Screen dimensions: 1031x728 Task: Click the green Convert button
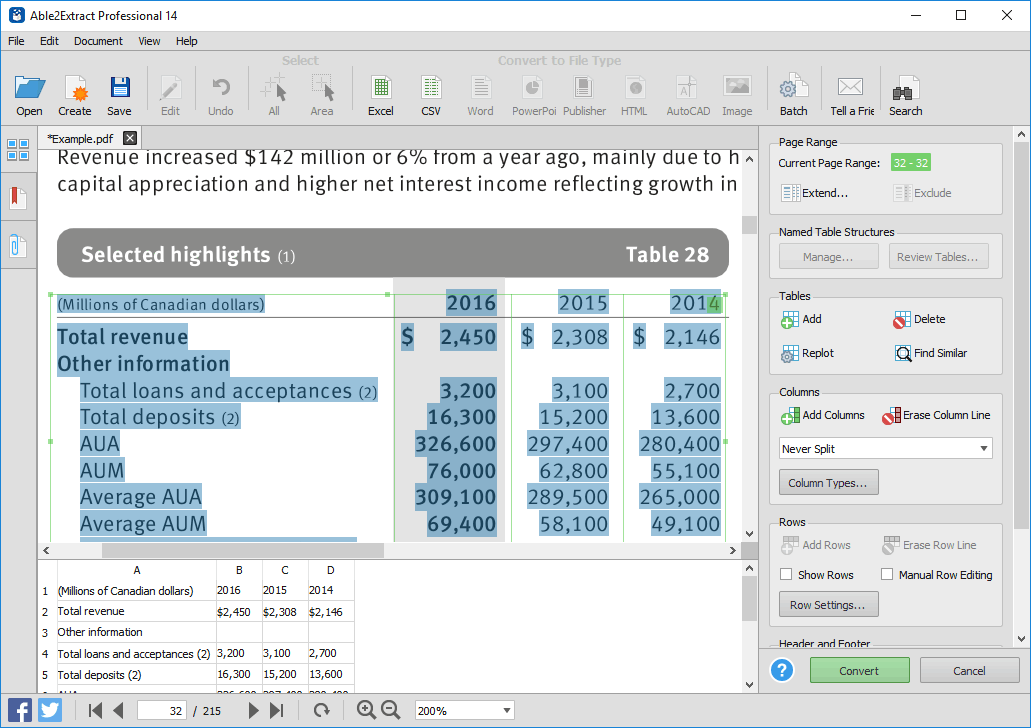[x=860, y=671]
